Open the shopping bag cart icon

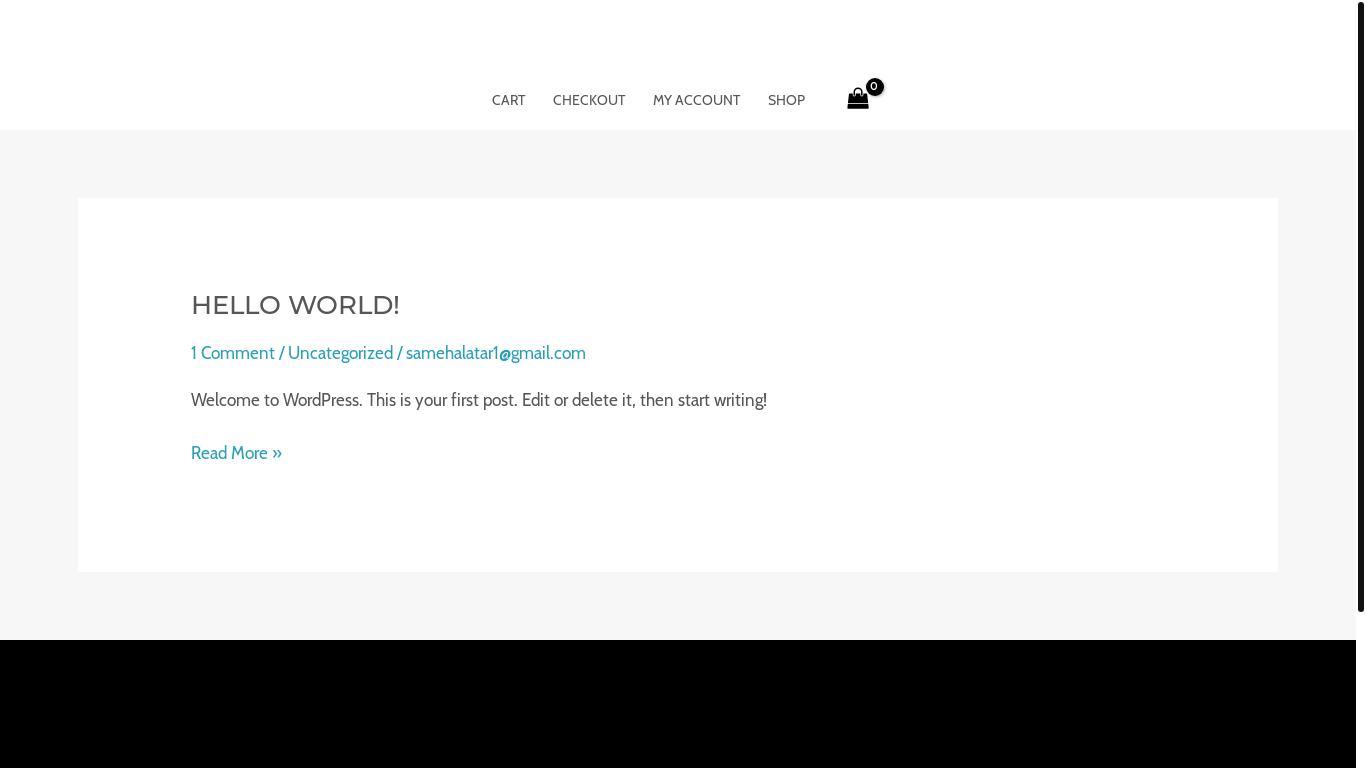pyautogui.click(x=859, y=98)
